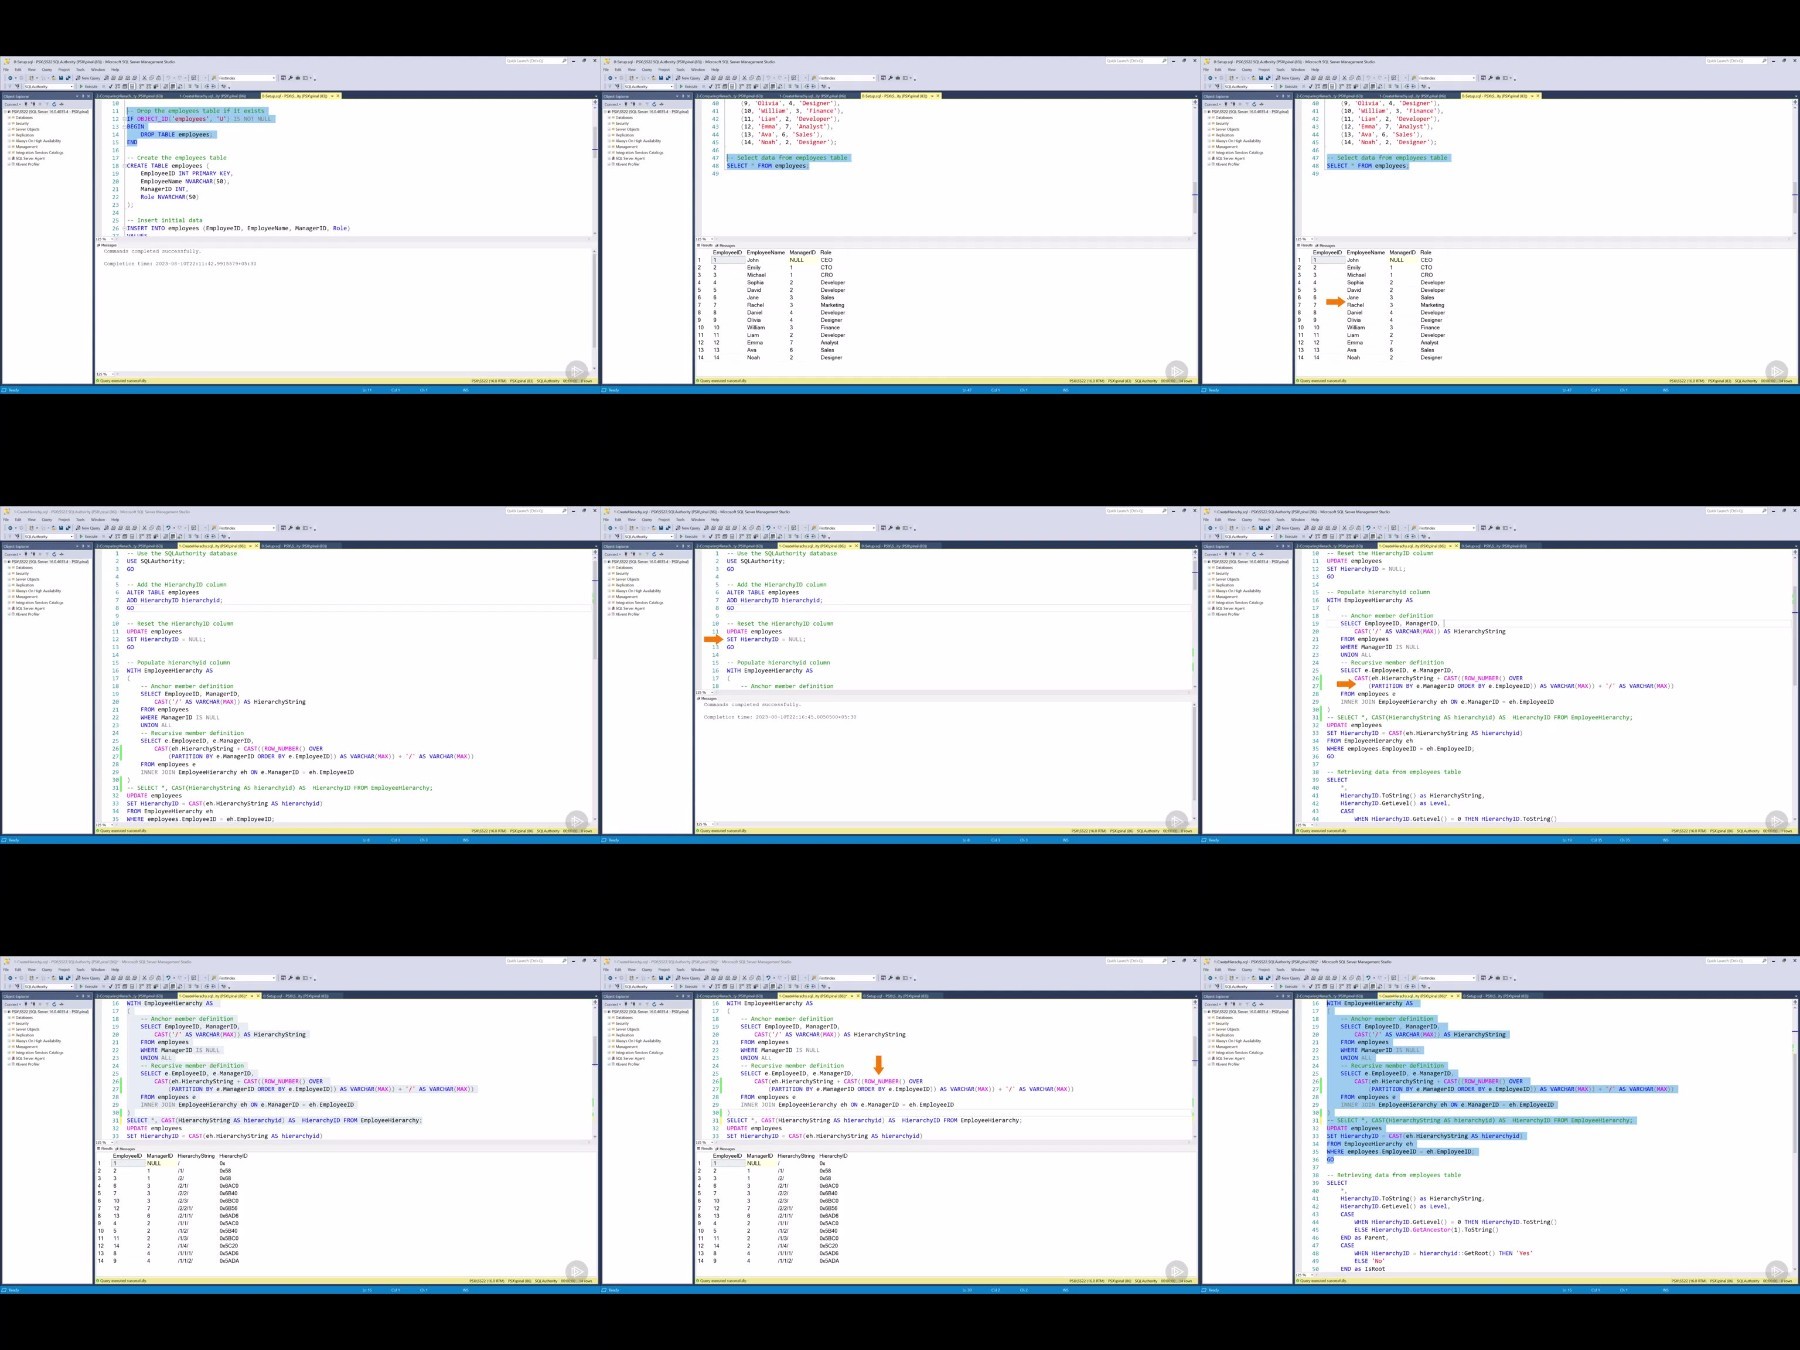The height and width of the screenshot is (1350, 1800).
Task: Click Save icon in middle-right screenshot toolbar
Action: pyautogui.click(x=1261, y=528)
